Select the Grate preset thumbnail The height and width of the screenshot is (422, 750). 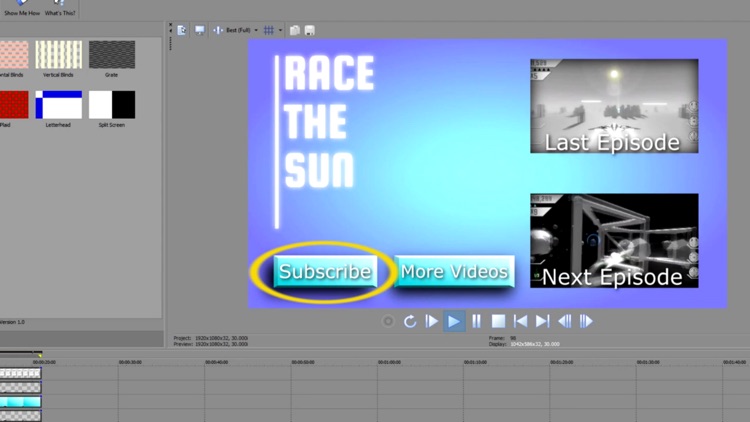pos(112,55)
